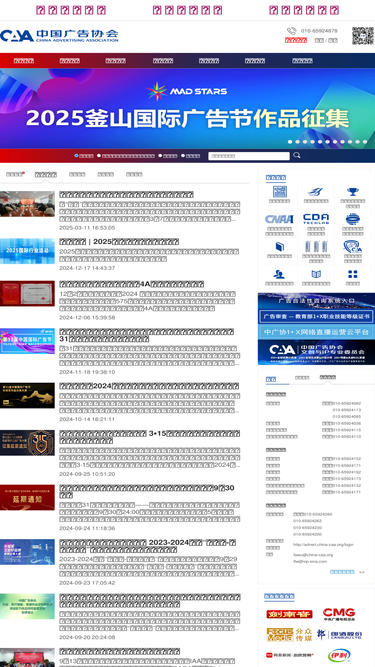Click the search text field in bar
Viewport: 375px width, 667px height.
pos(249,156)
